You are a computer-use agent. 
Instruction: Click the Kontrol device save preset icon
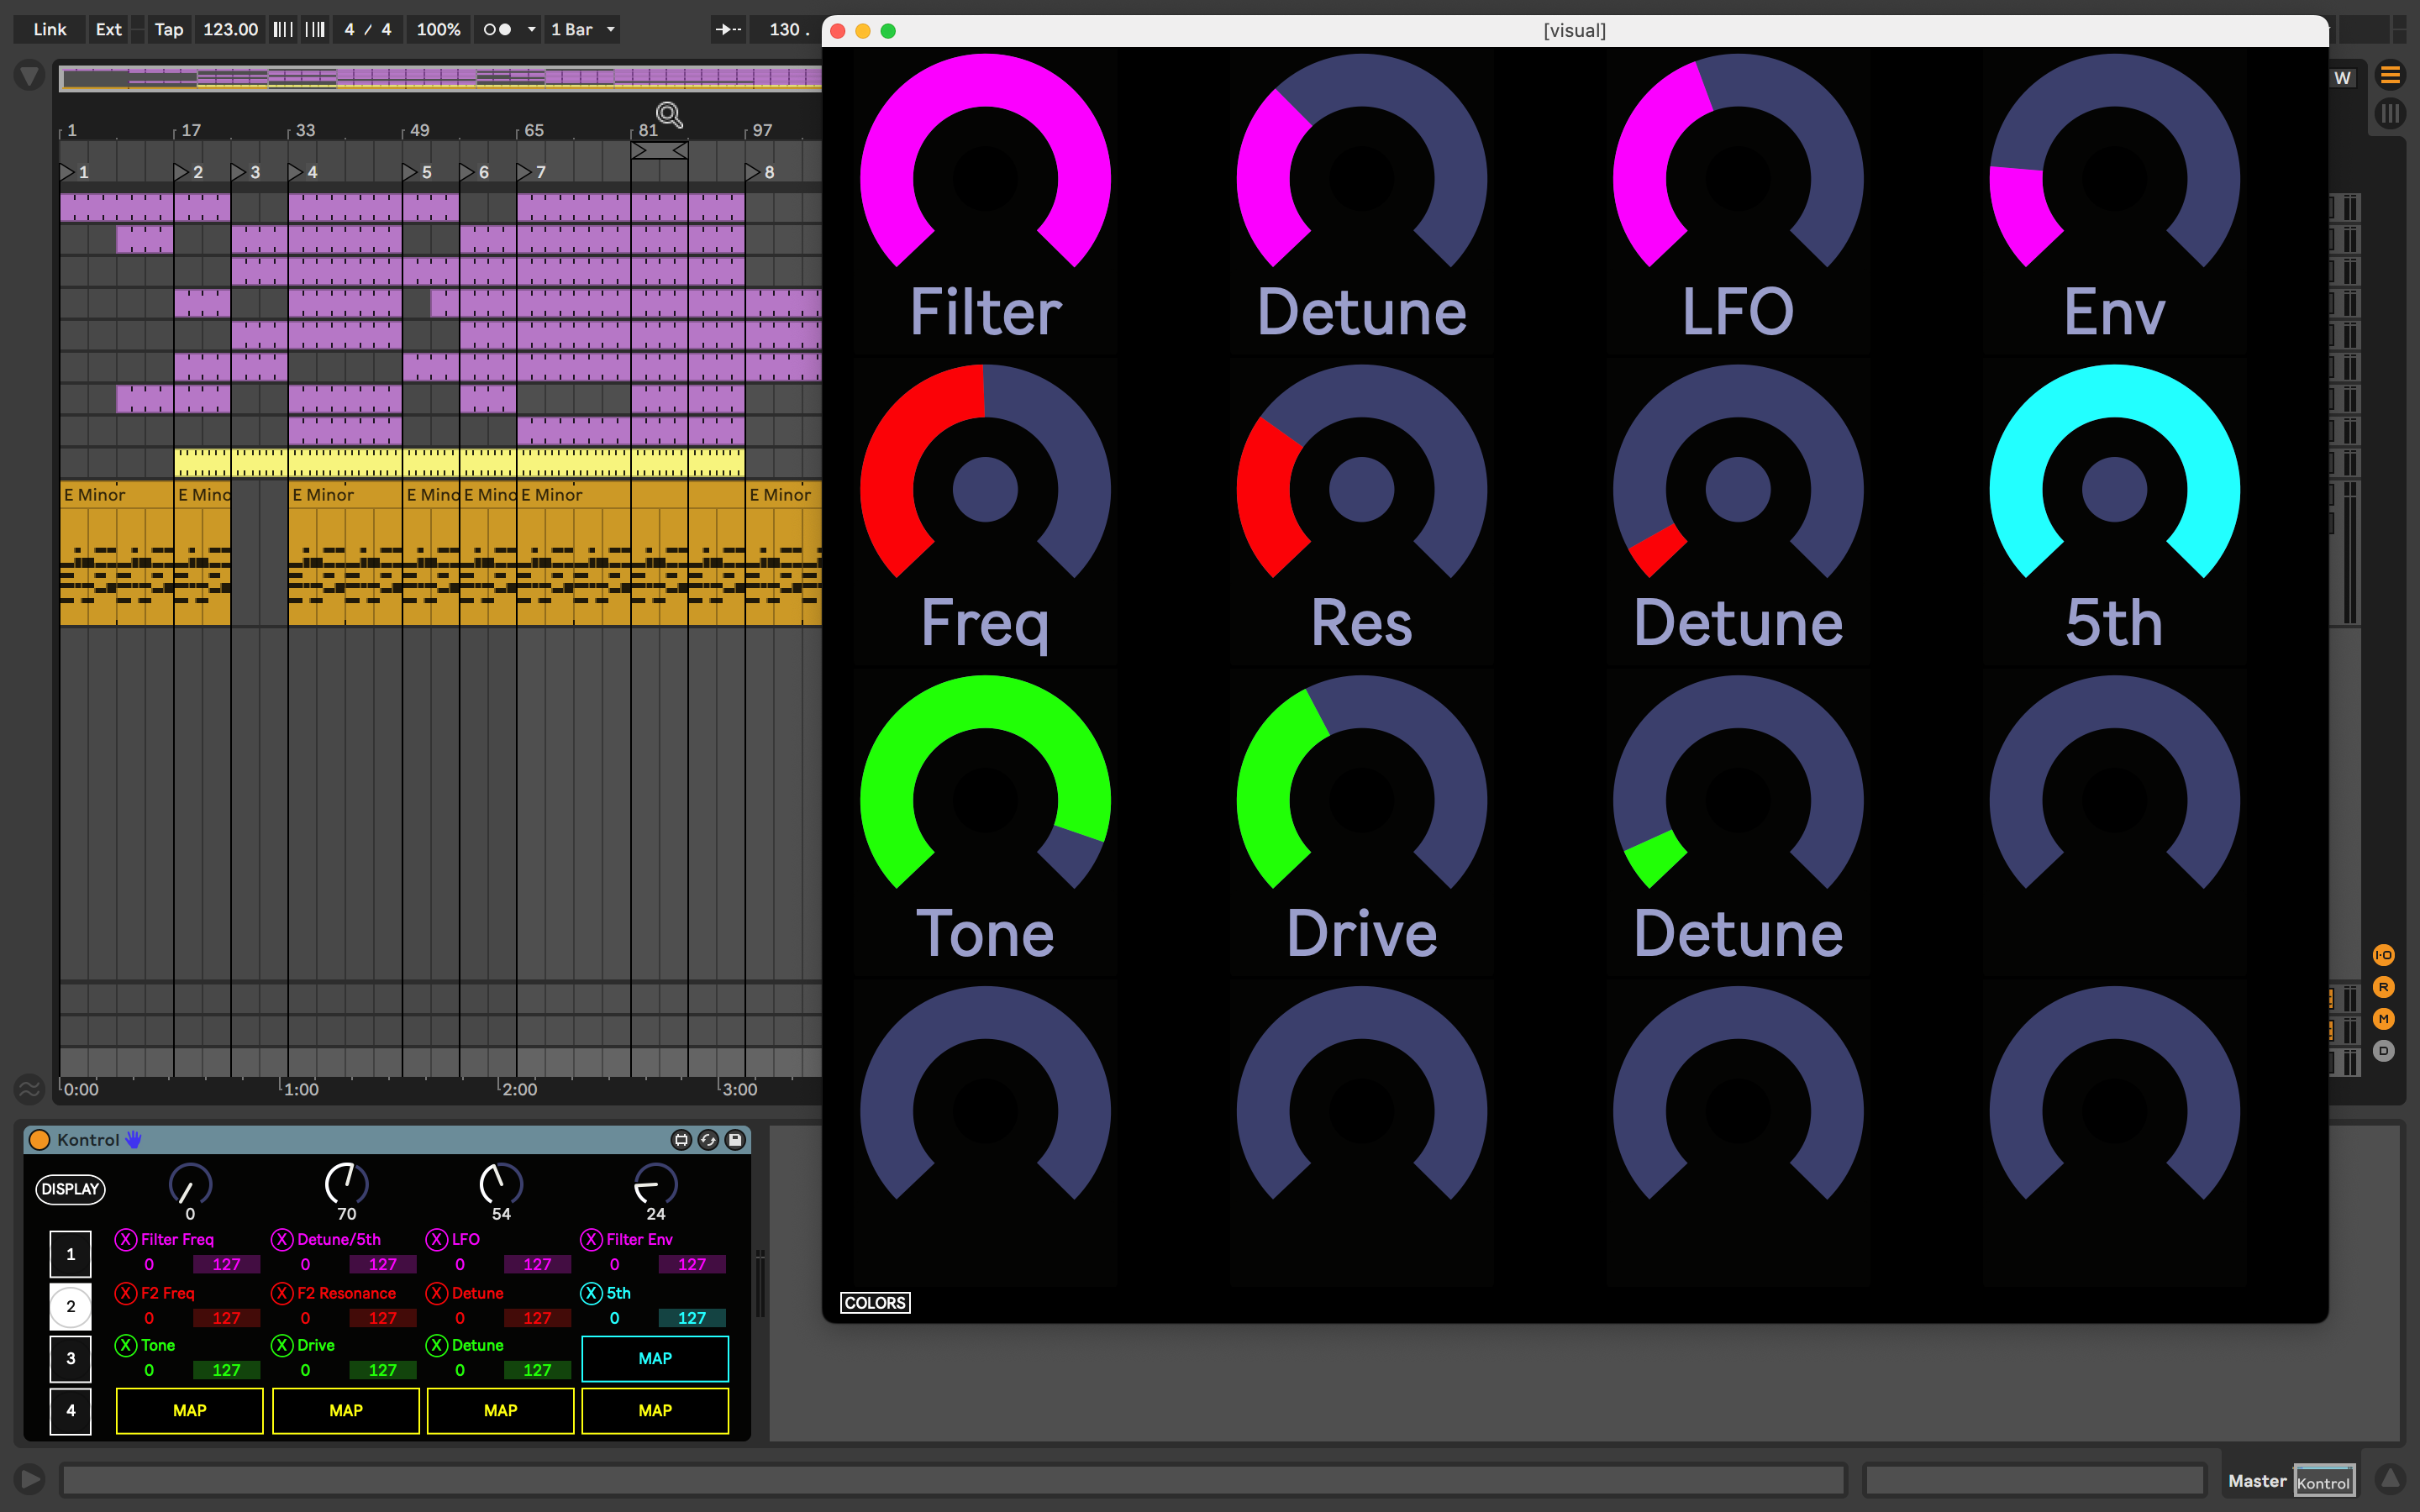point(735,1140)
